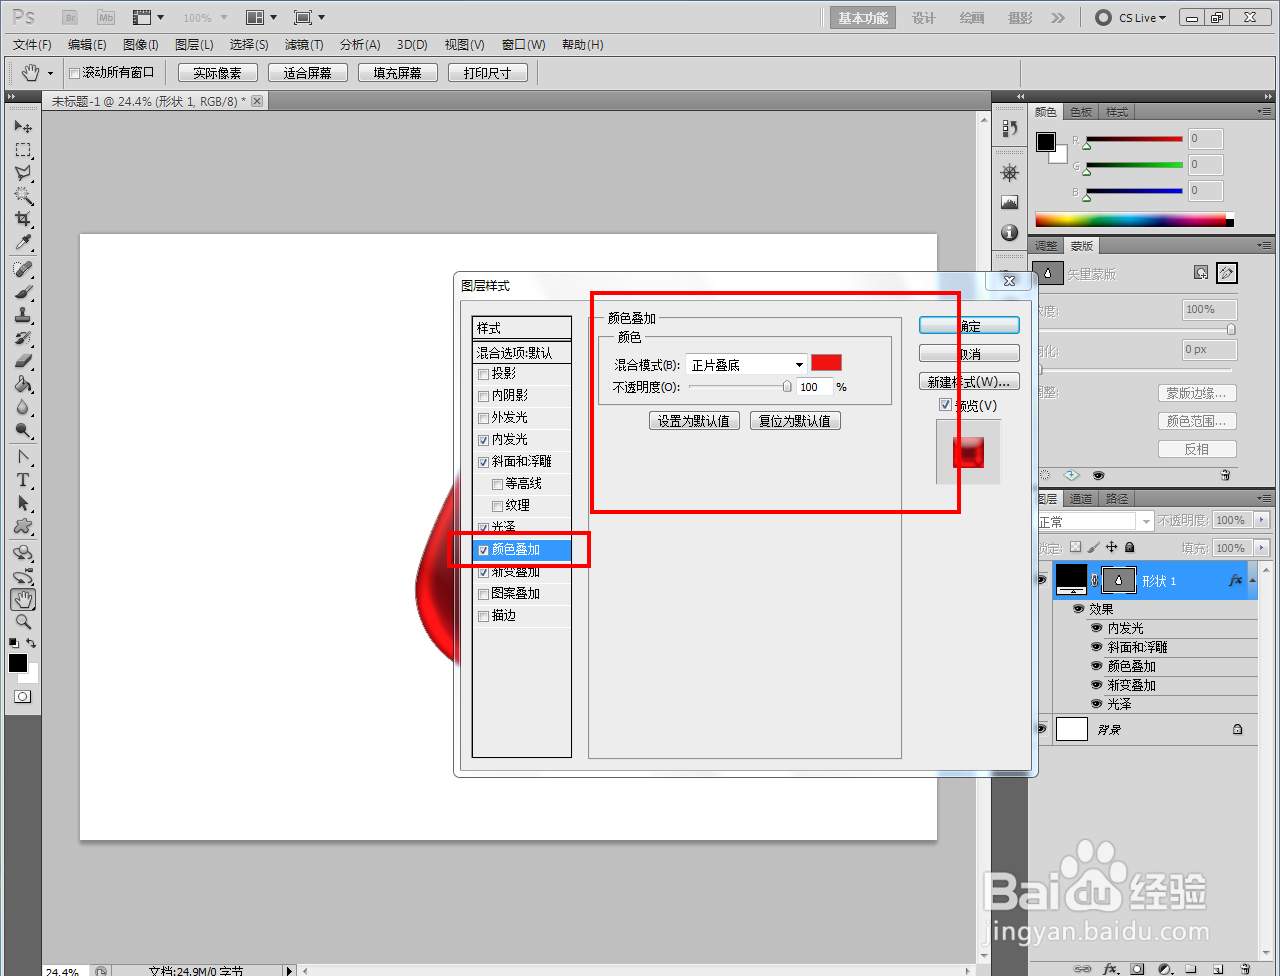Enable the 等高线 checkbox

[498, 484]
